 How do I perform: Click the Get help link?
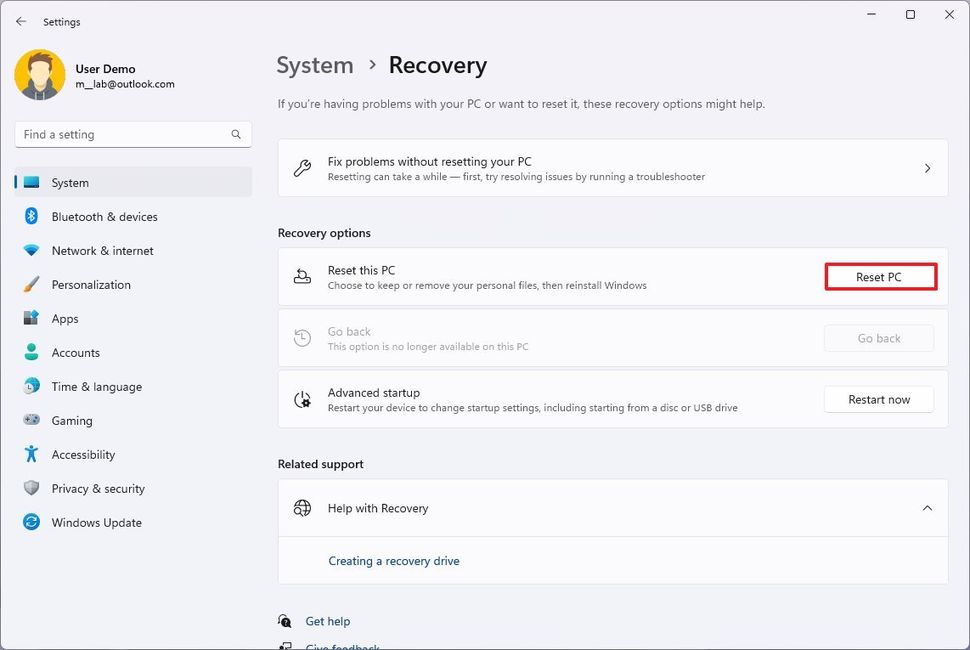point(328,621)
